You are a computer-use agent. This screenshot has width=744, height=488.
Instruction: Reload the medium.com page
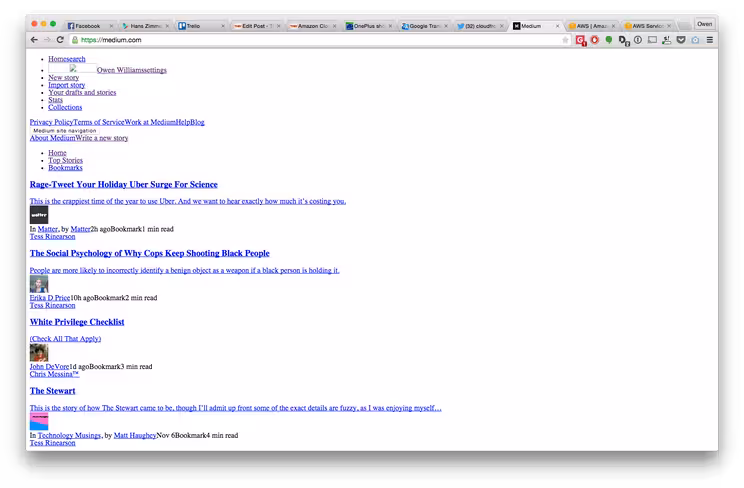coord(60,40)
